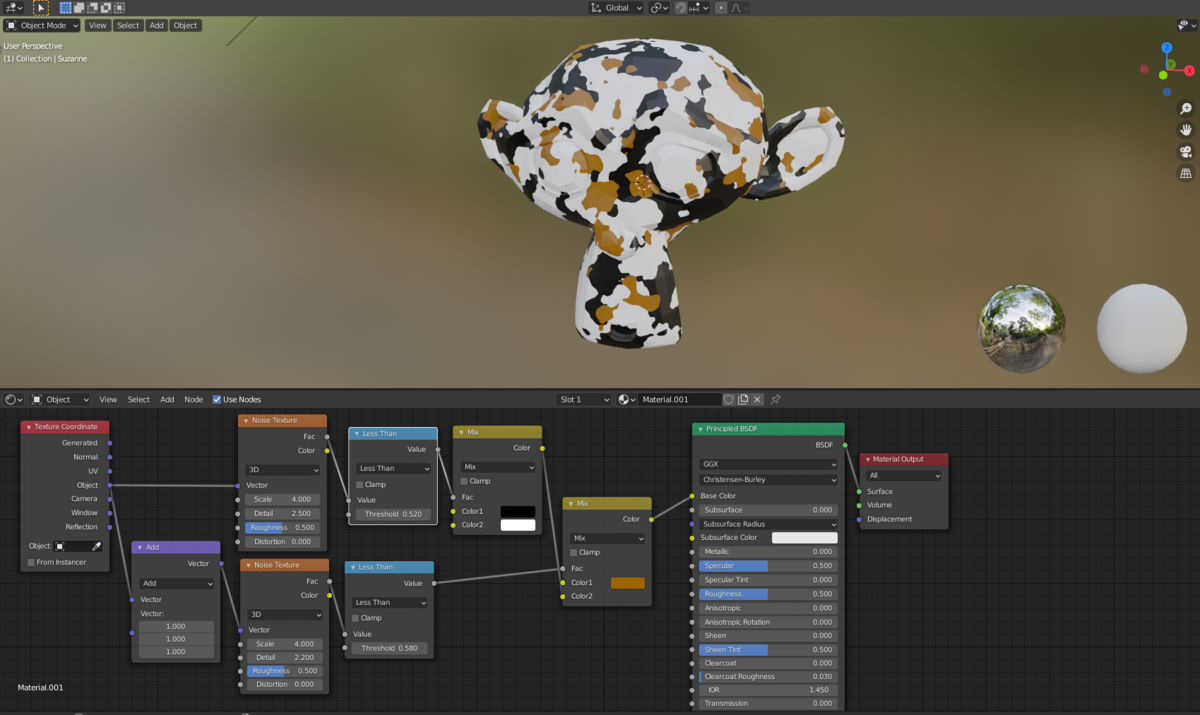
Task: Open the node editor type menu
Action: [x=14, y=399]
